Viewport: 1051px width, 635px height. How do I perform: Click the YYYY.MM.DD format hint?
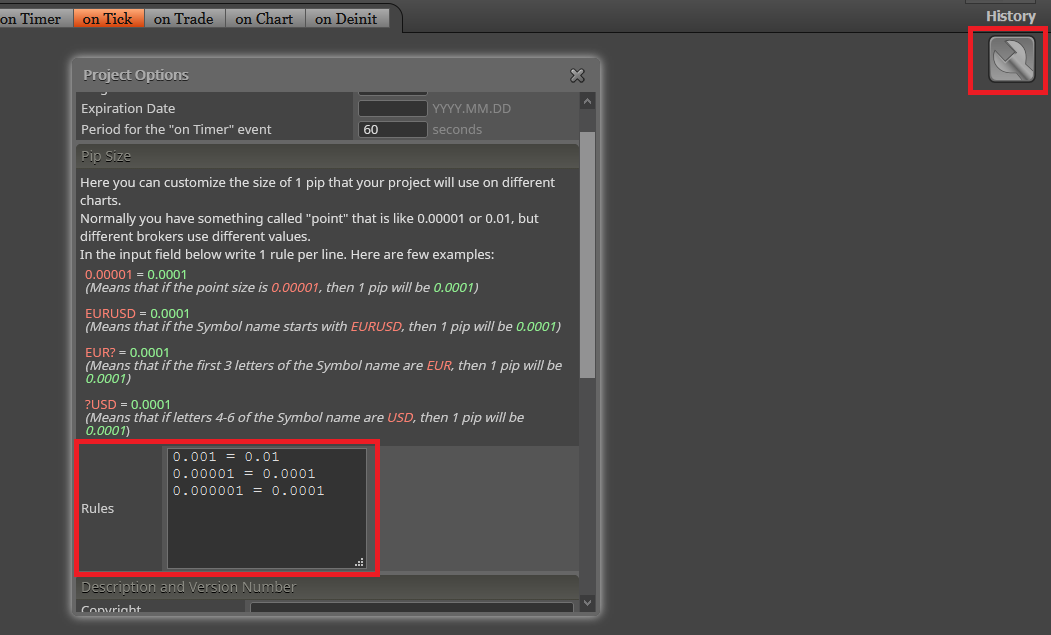click(471, 108)
